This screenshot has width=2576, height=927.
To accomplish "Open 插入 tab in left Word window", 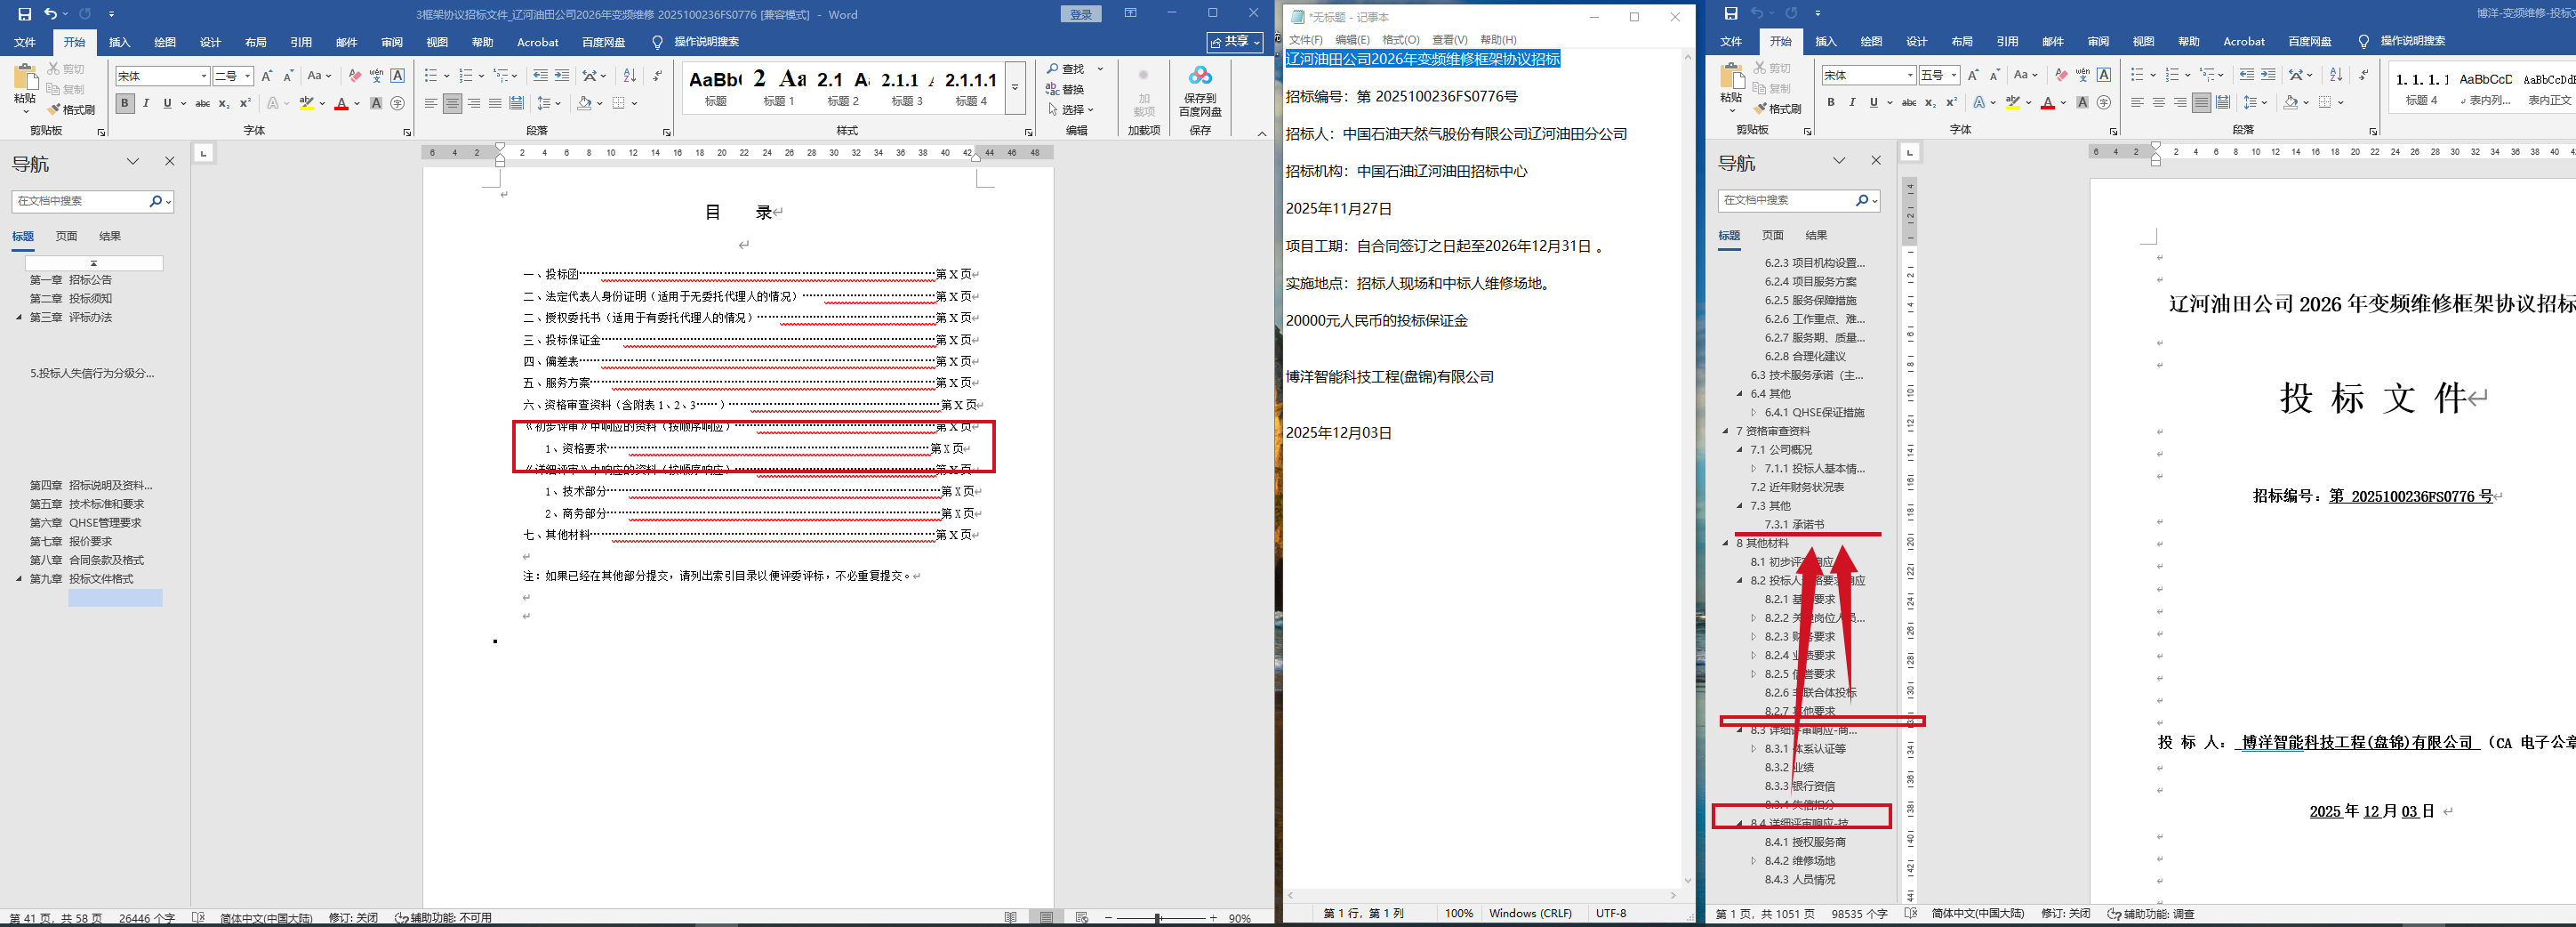I will click(x=120, y=42).
